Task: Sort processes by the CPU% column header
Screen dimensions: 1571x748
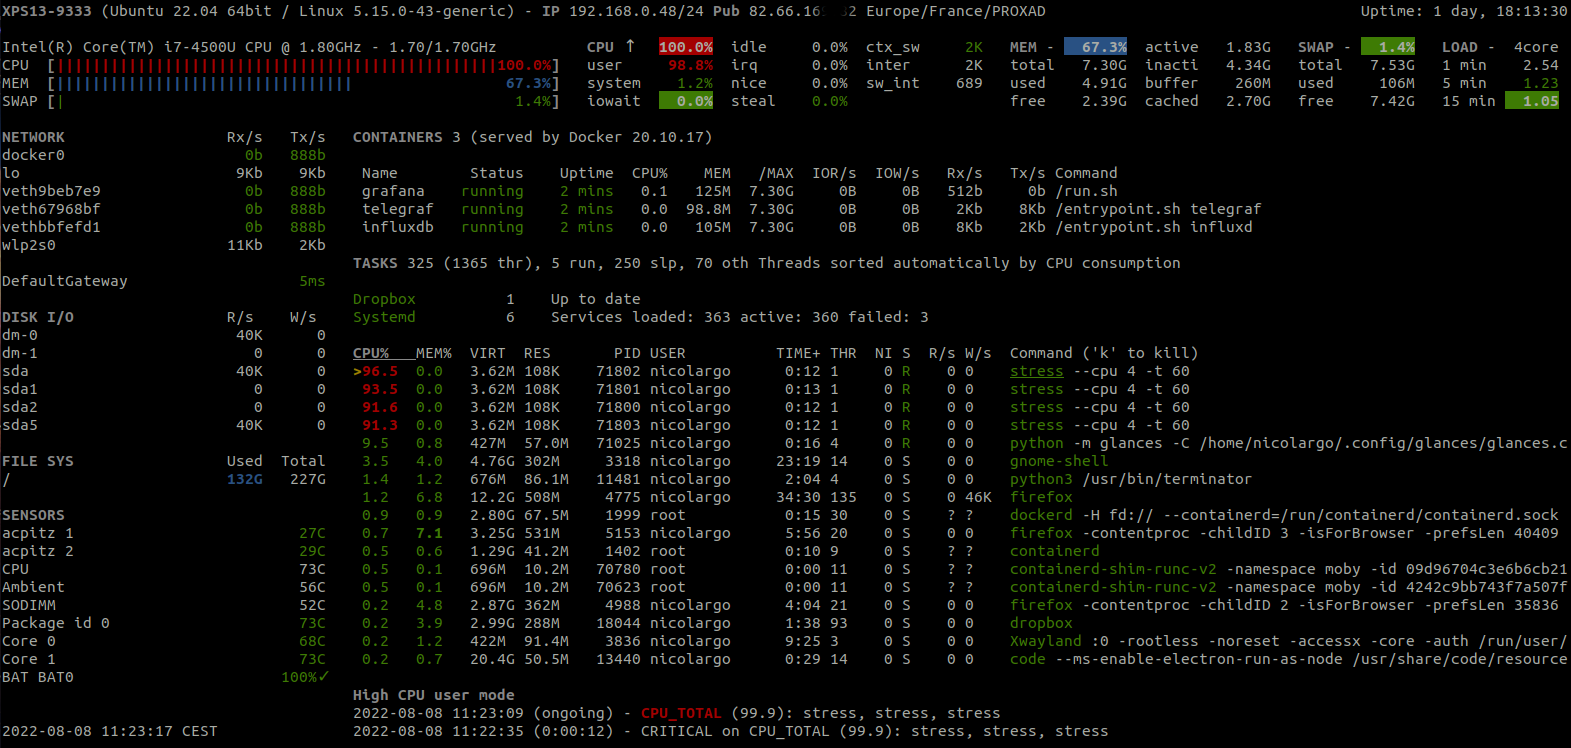Action: coord(370,353)
